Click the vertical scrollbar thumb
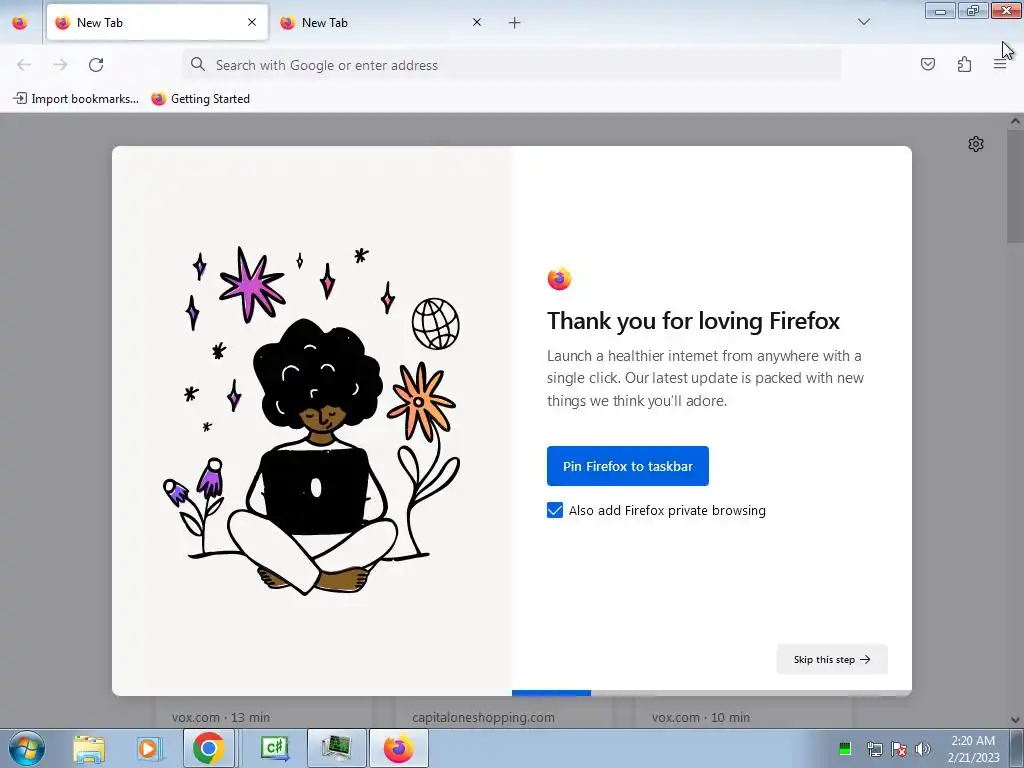This screenshot has width=1024, height=768. (1015, 185)
